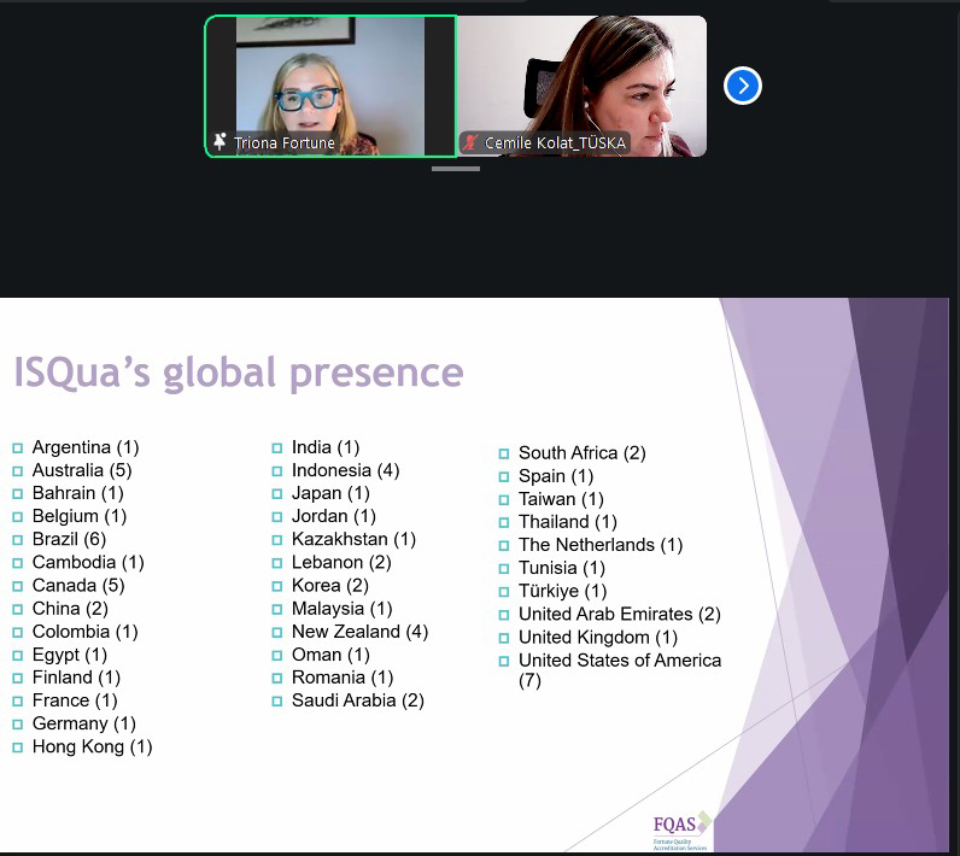Viewport: 960px width, 856px height.
Task: Click the 'Romania (1)' list entry
Action: [x=343, y=678]
